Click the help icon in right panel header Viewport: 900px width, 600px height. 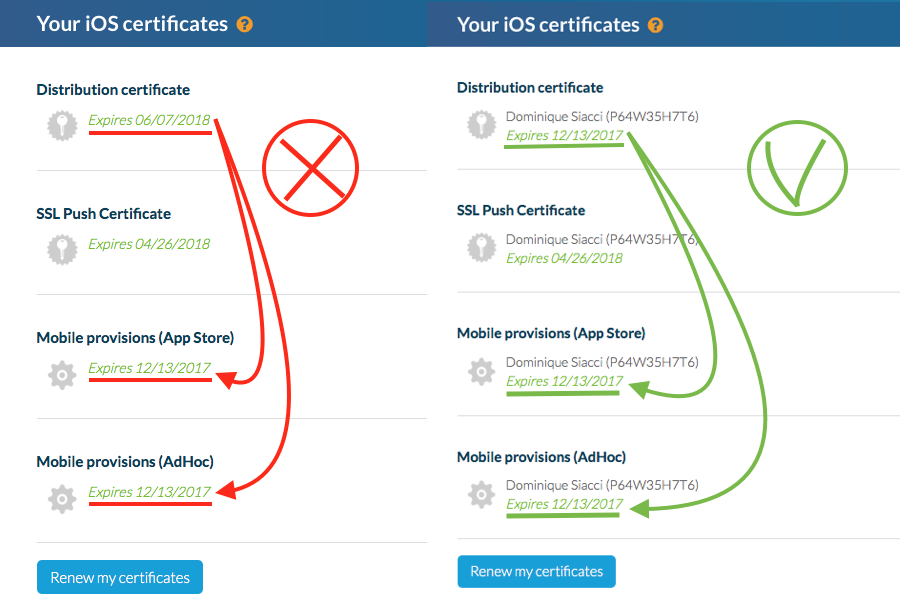pyautogui.click(x=656, y=25)
